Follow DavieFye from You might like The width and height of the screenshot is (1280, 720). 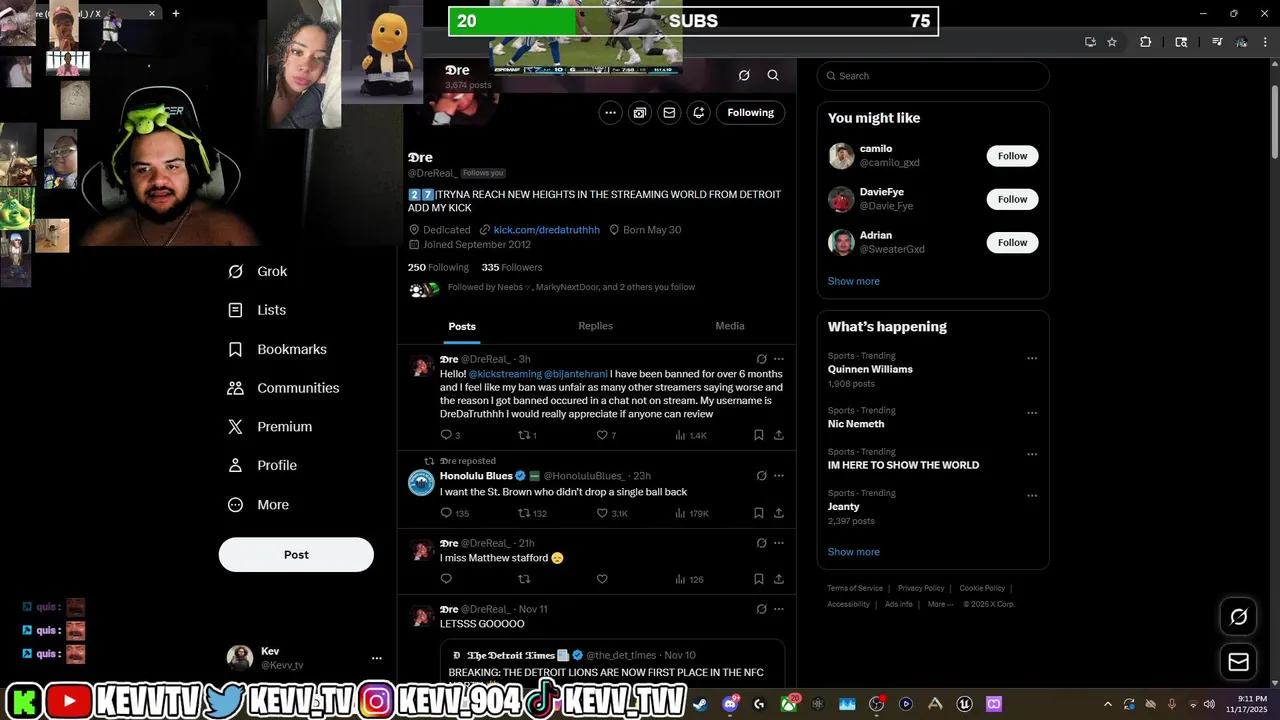[x=1012, y=199]
